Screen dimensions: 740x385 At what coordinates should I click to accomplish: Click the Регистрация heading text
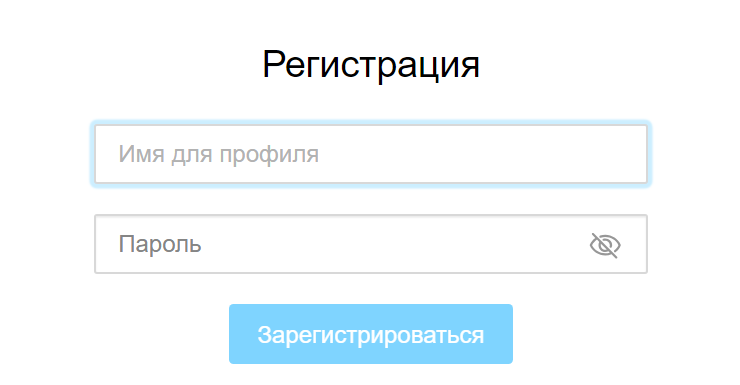tap(371, 65)
